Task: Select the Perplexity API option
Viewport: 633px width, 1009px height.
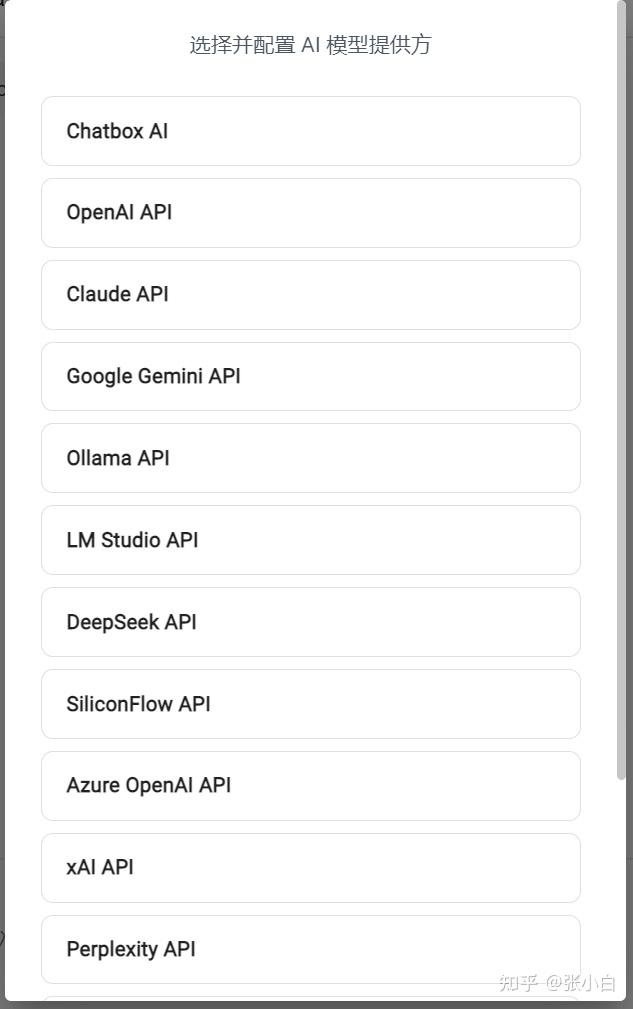Action: [x=311, y=949]
